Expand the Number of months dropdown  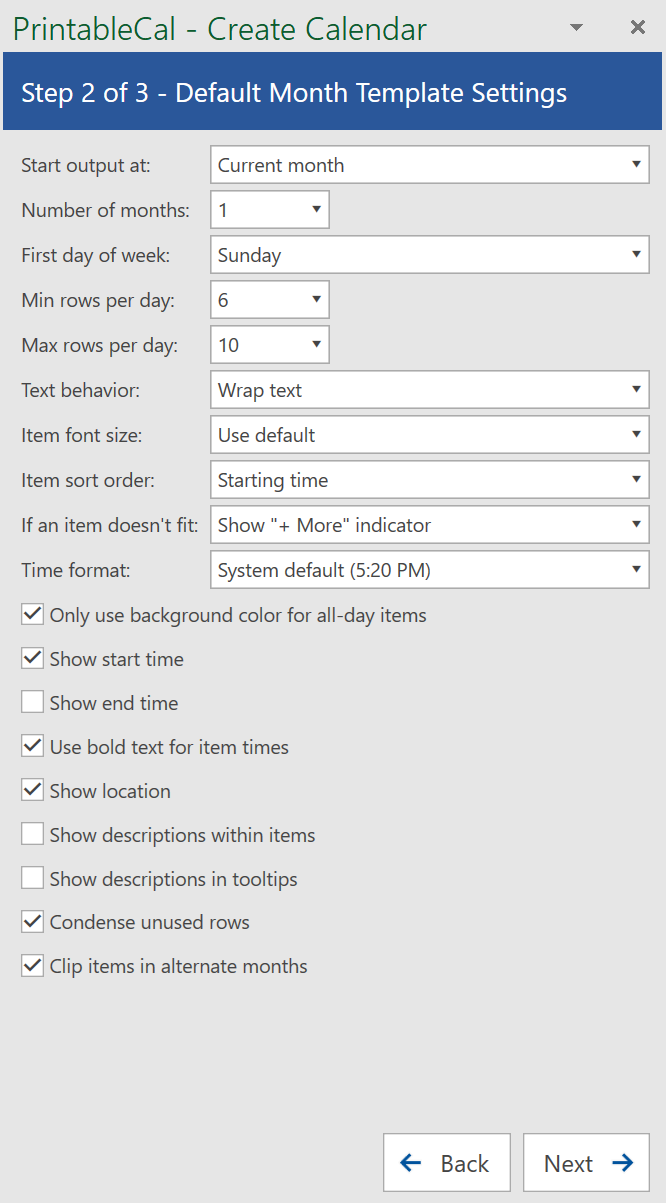click(270, 210)
